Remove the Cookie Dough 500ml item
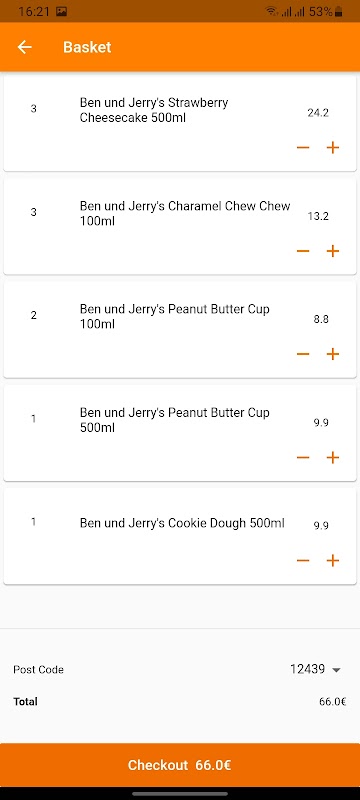Image resolution: width=360 pixels, height=800 pixels. click(x=303, y=561)
